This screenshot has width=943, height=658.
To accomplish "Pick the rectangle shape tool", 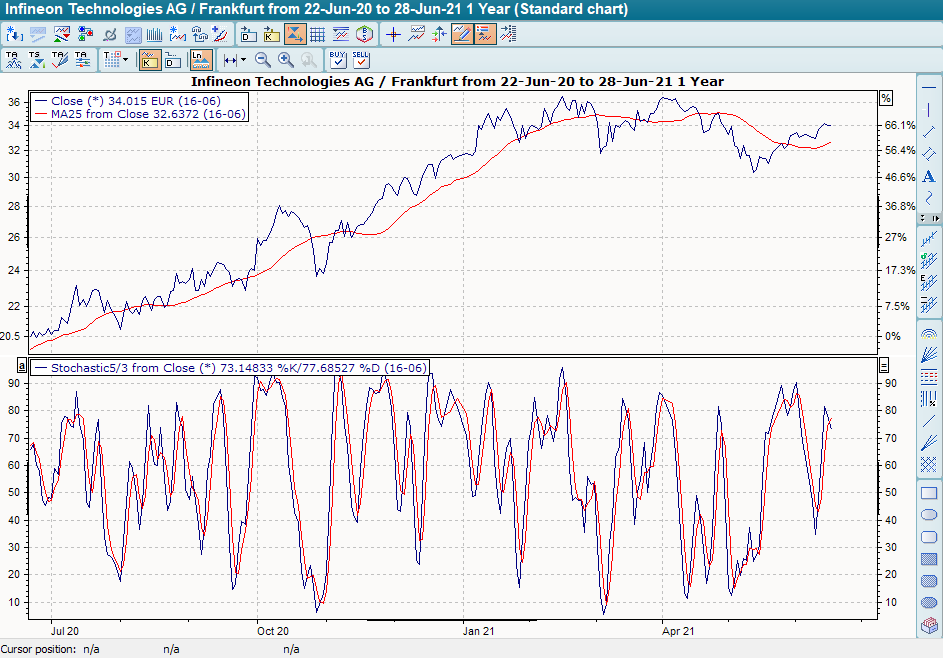I will pyautogui.click(x=929, y=493).
